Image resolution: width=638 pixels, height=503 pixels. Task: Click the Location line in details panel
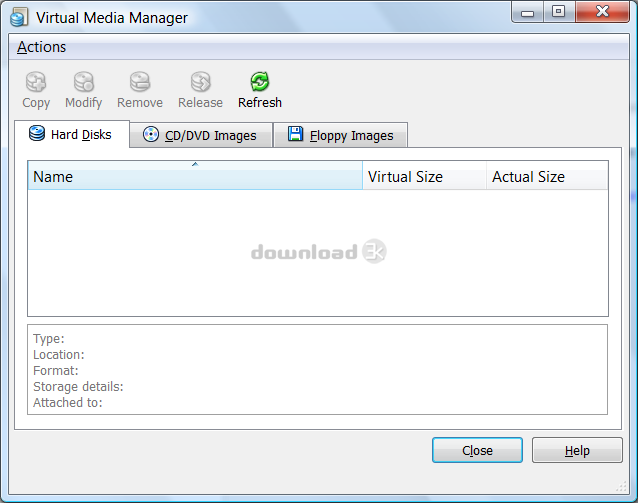click(x=59, y=354)
